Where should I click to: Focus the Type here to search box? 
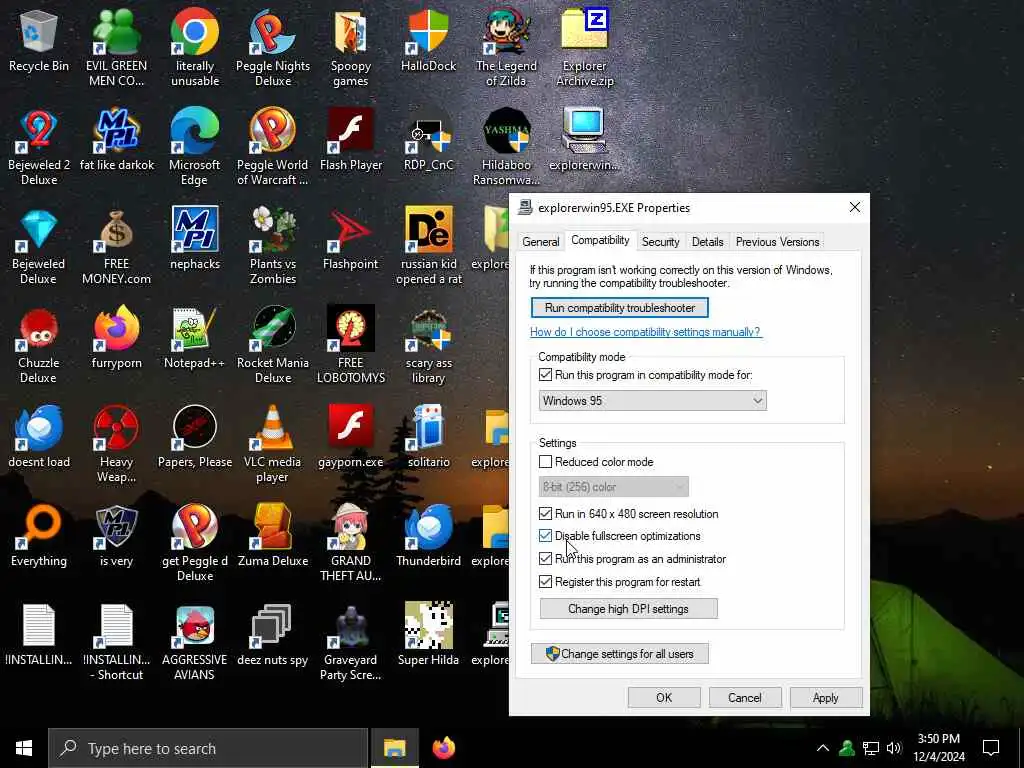point(208,748)
